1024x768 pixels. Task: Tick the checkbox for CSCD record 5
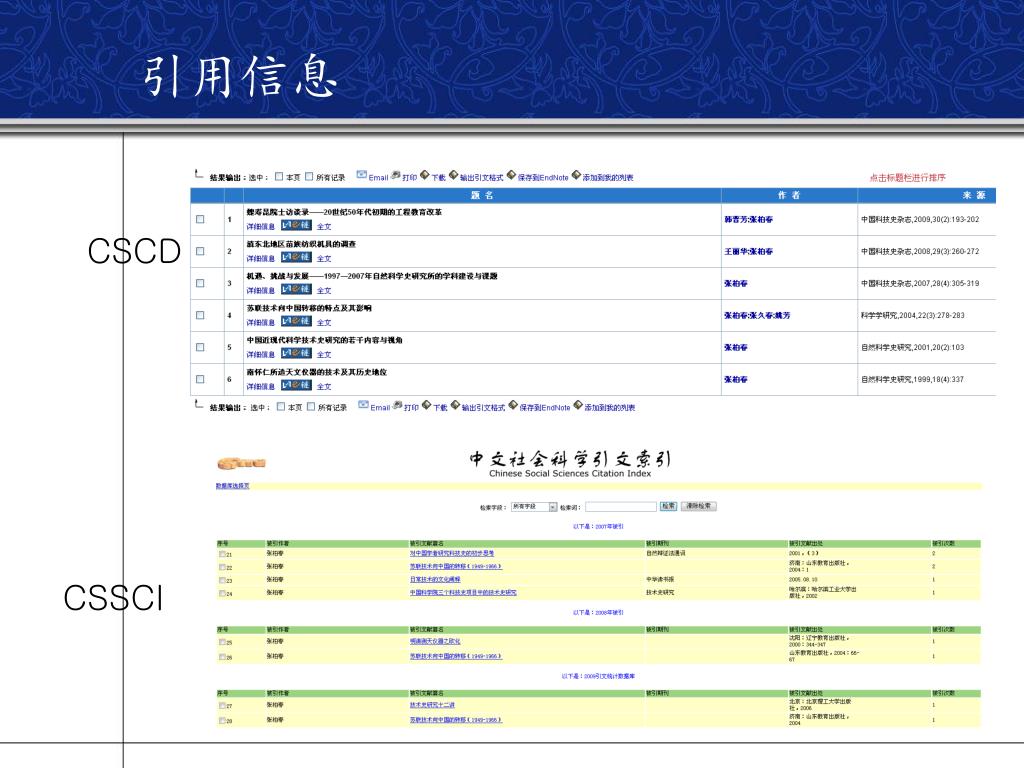200,347
